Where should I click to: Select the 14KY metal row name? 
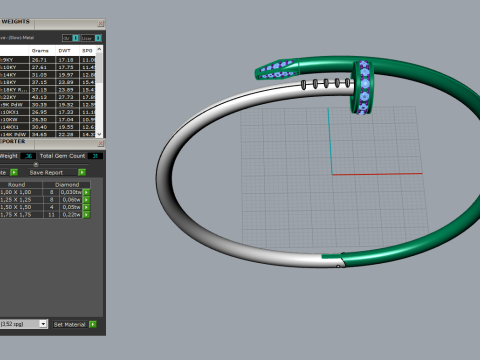[x=9, y=75]
